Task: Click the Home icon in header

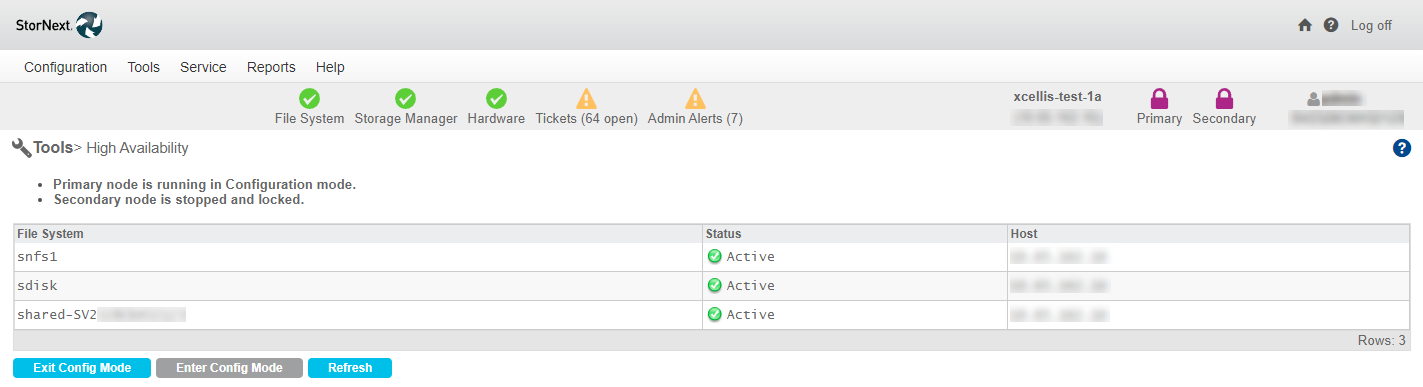Action: point(1305,25)
